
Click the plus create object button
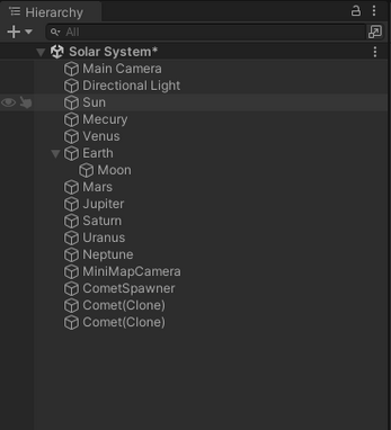tap(14, 32)
